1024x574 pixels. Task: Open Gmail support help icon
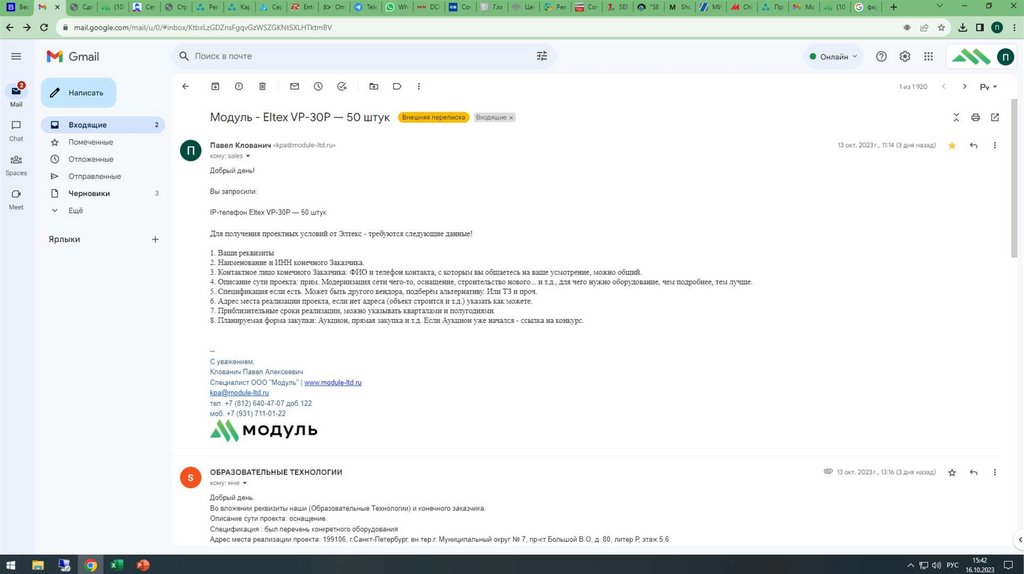click(x=881, y=57)
